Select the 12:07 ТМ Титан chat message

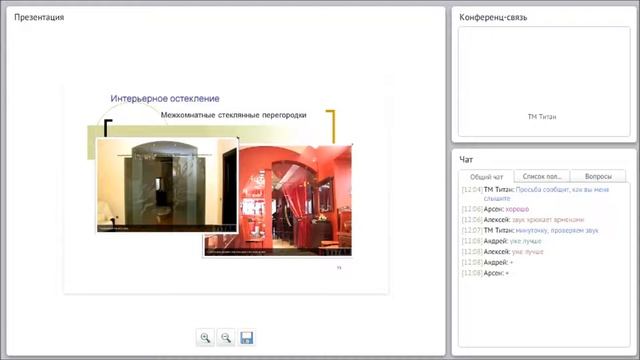click(x=530, y=230)
